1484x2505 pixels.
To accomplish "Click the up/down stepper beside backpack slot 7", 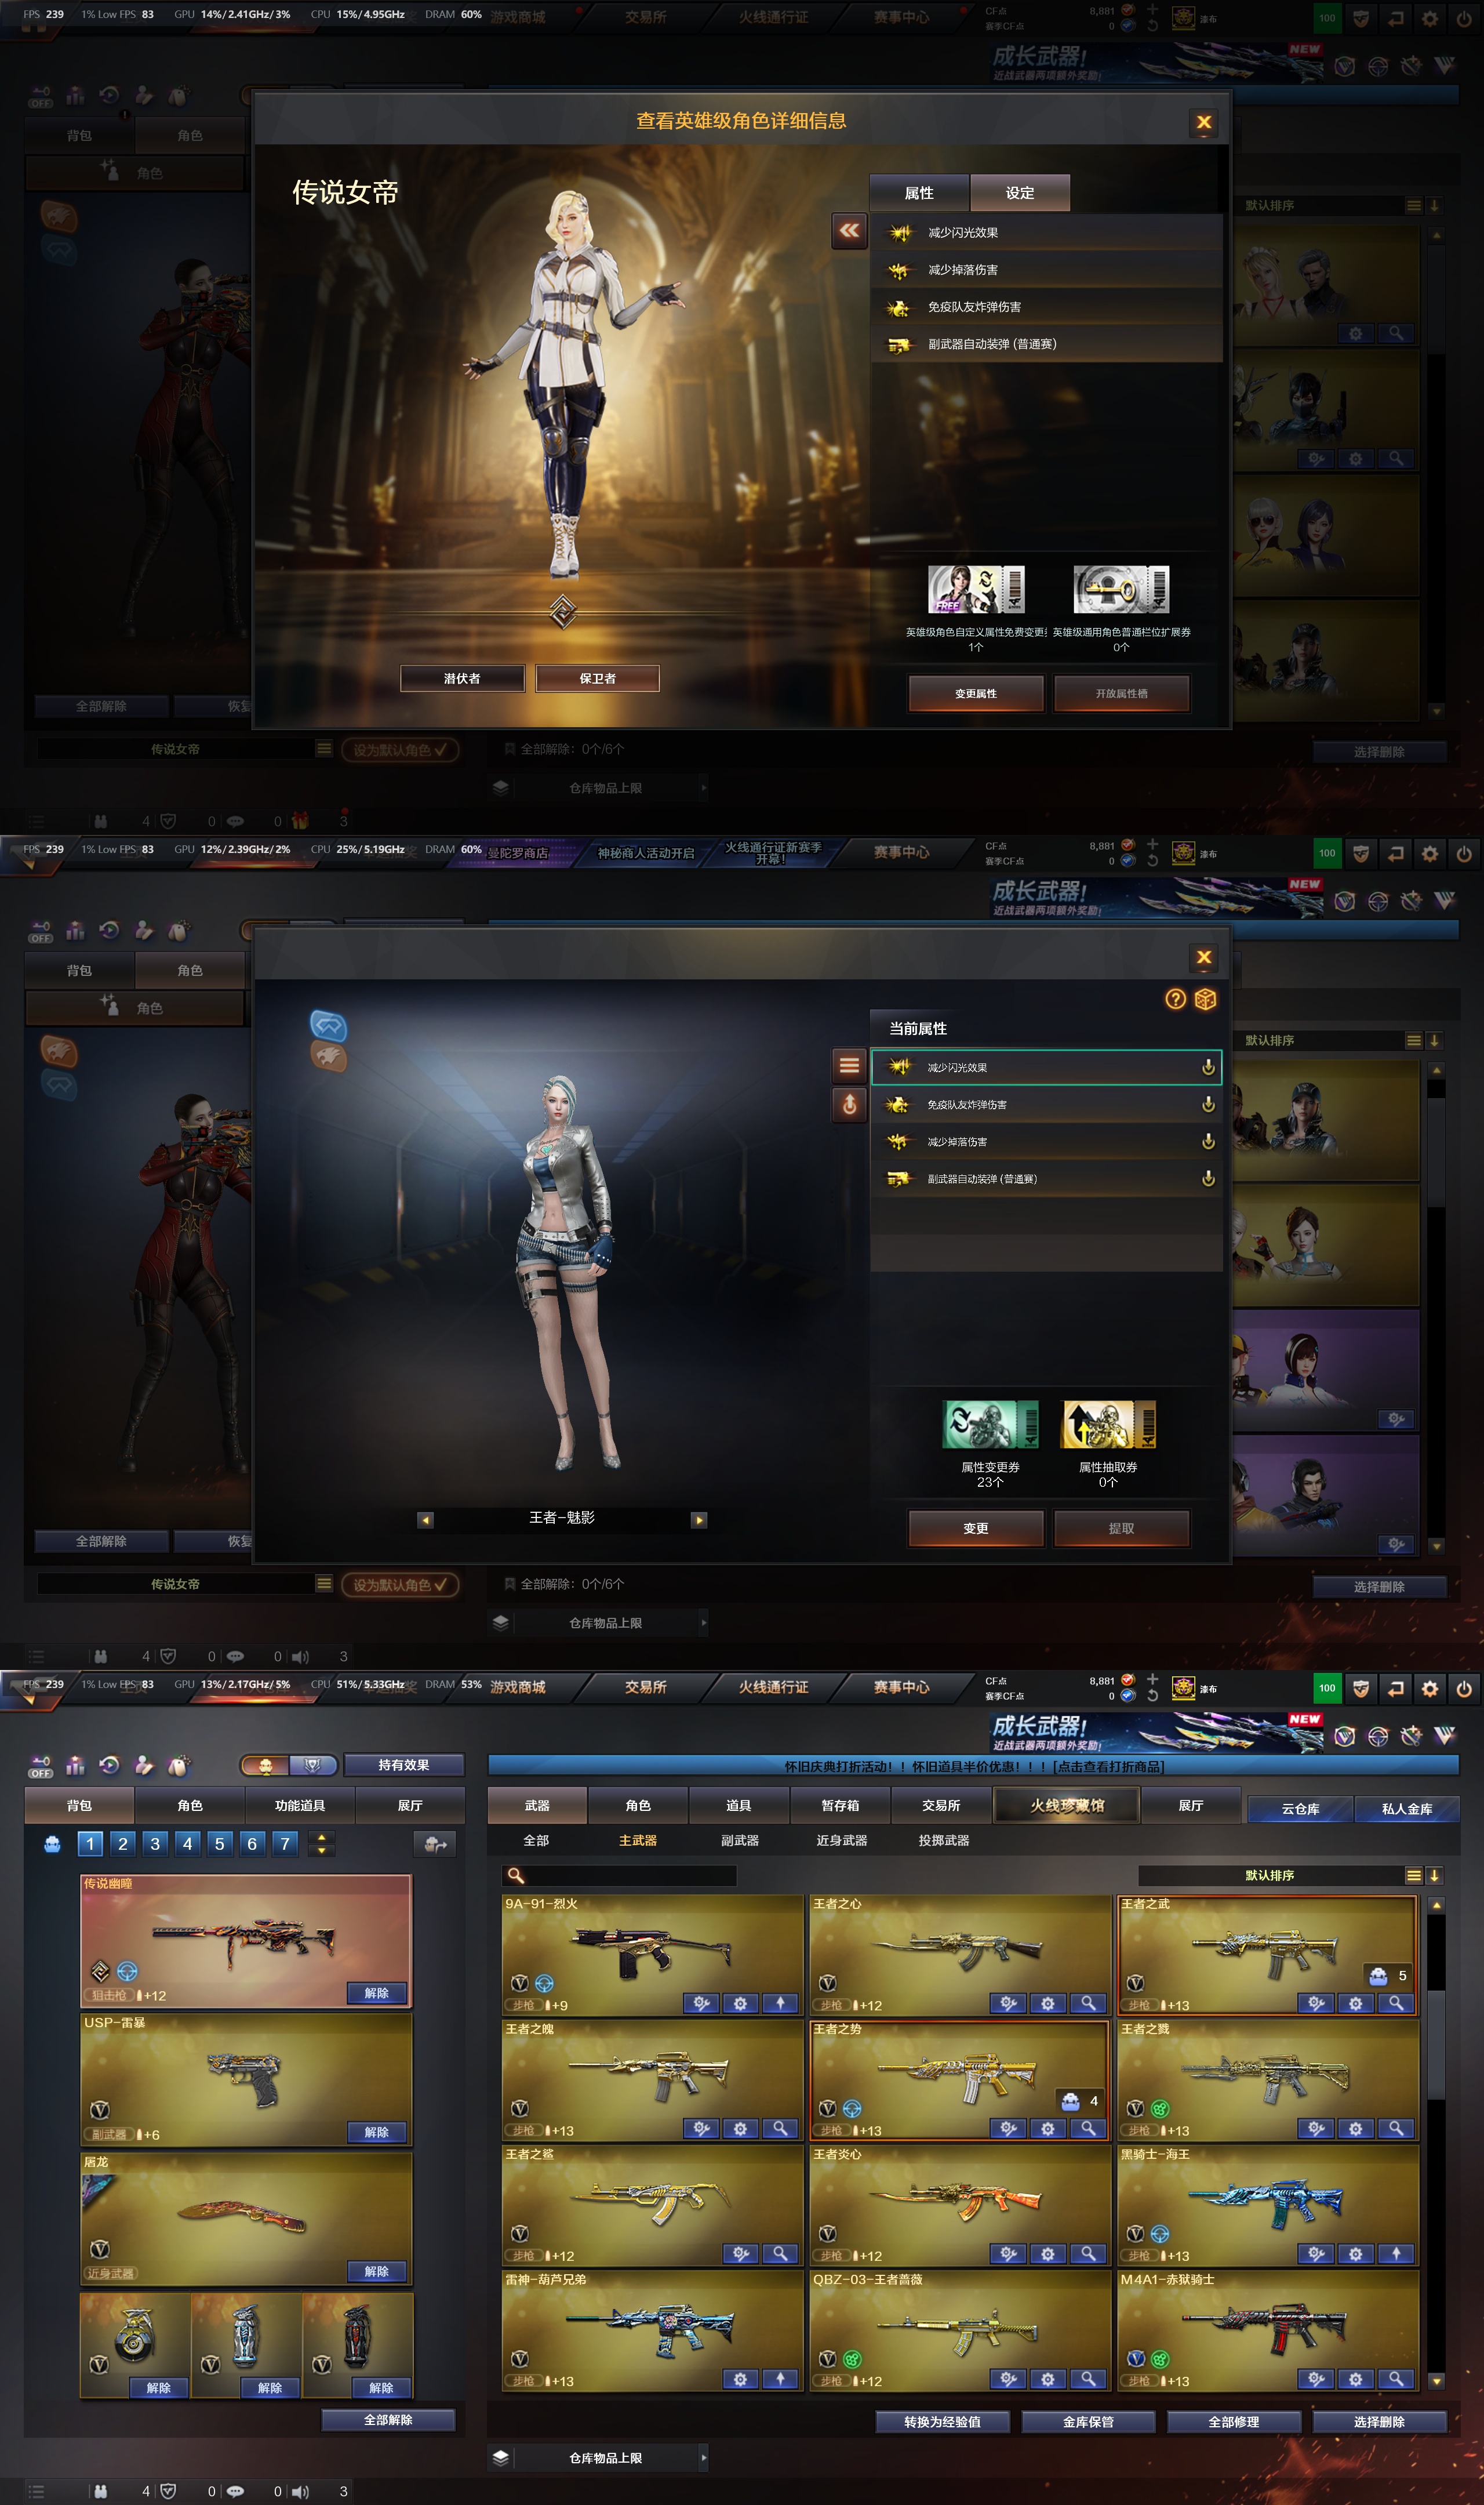I will point(321,1843).
